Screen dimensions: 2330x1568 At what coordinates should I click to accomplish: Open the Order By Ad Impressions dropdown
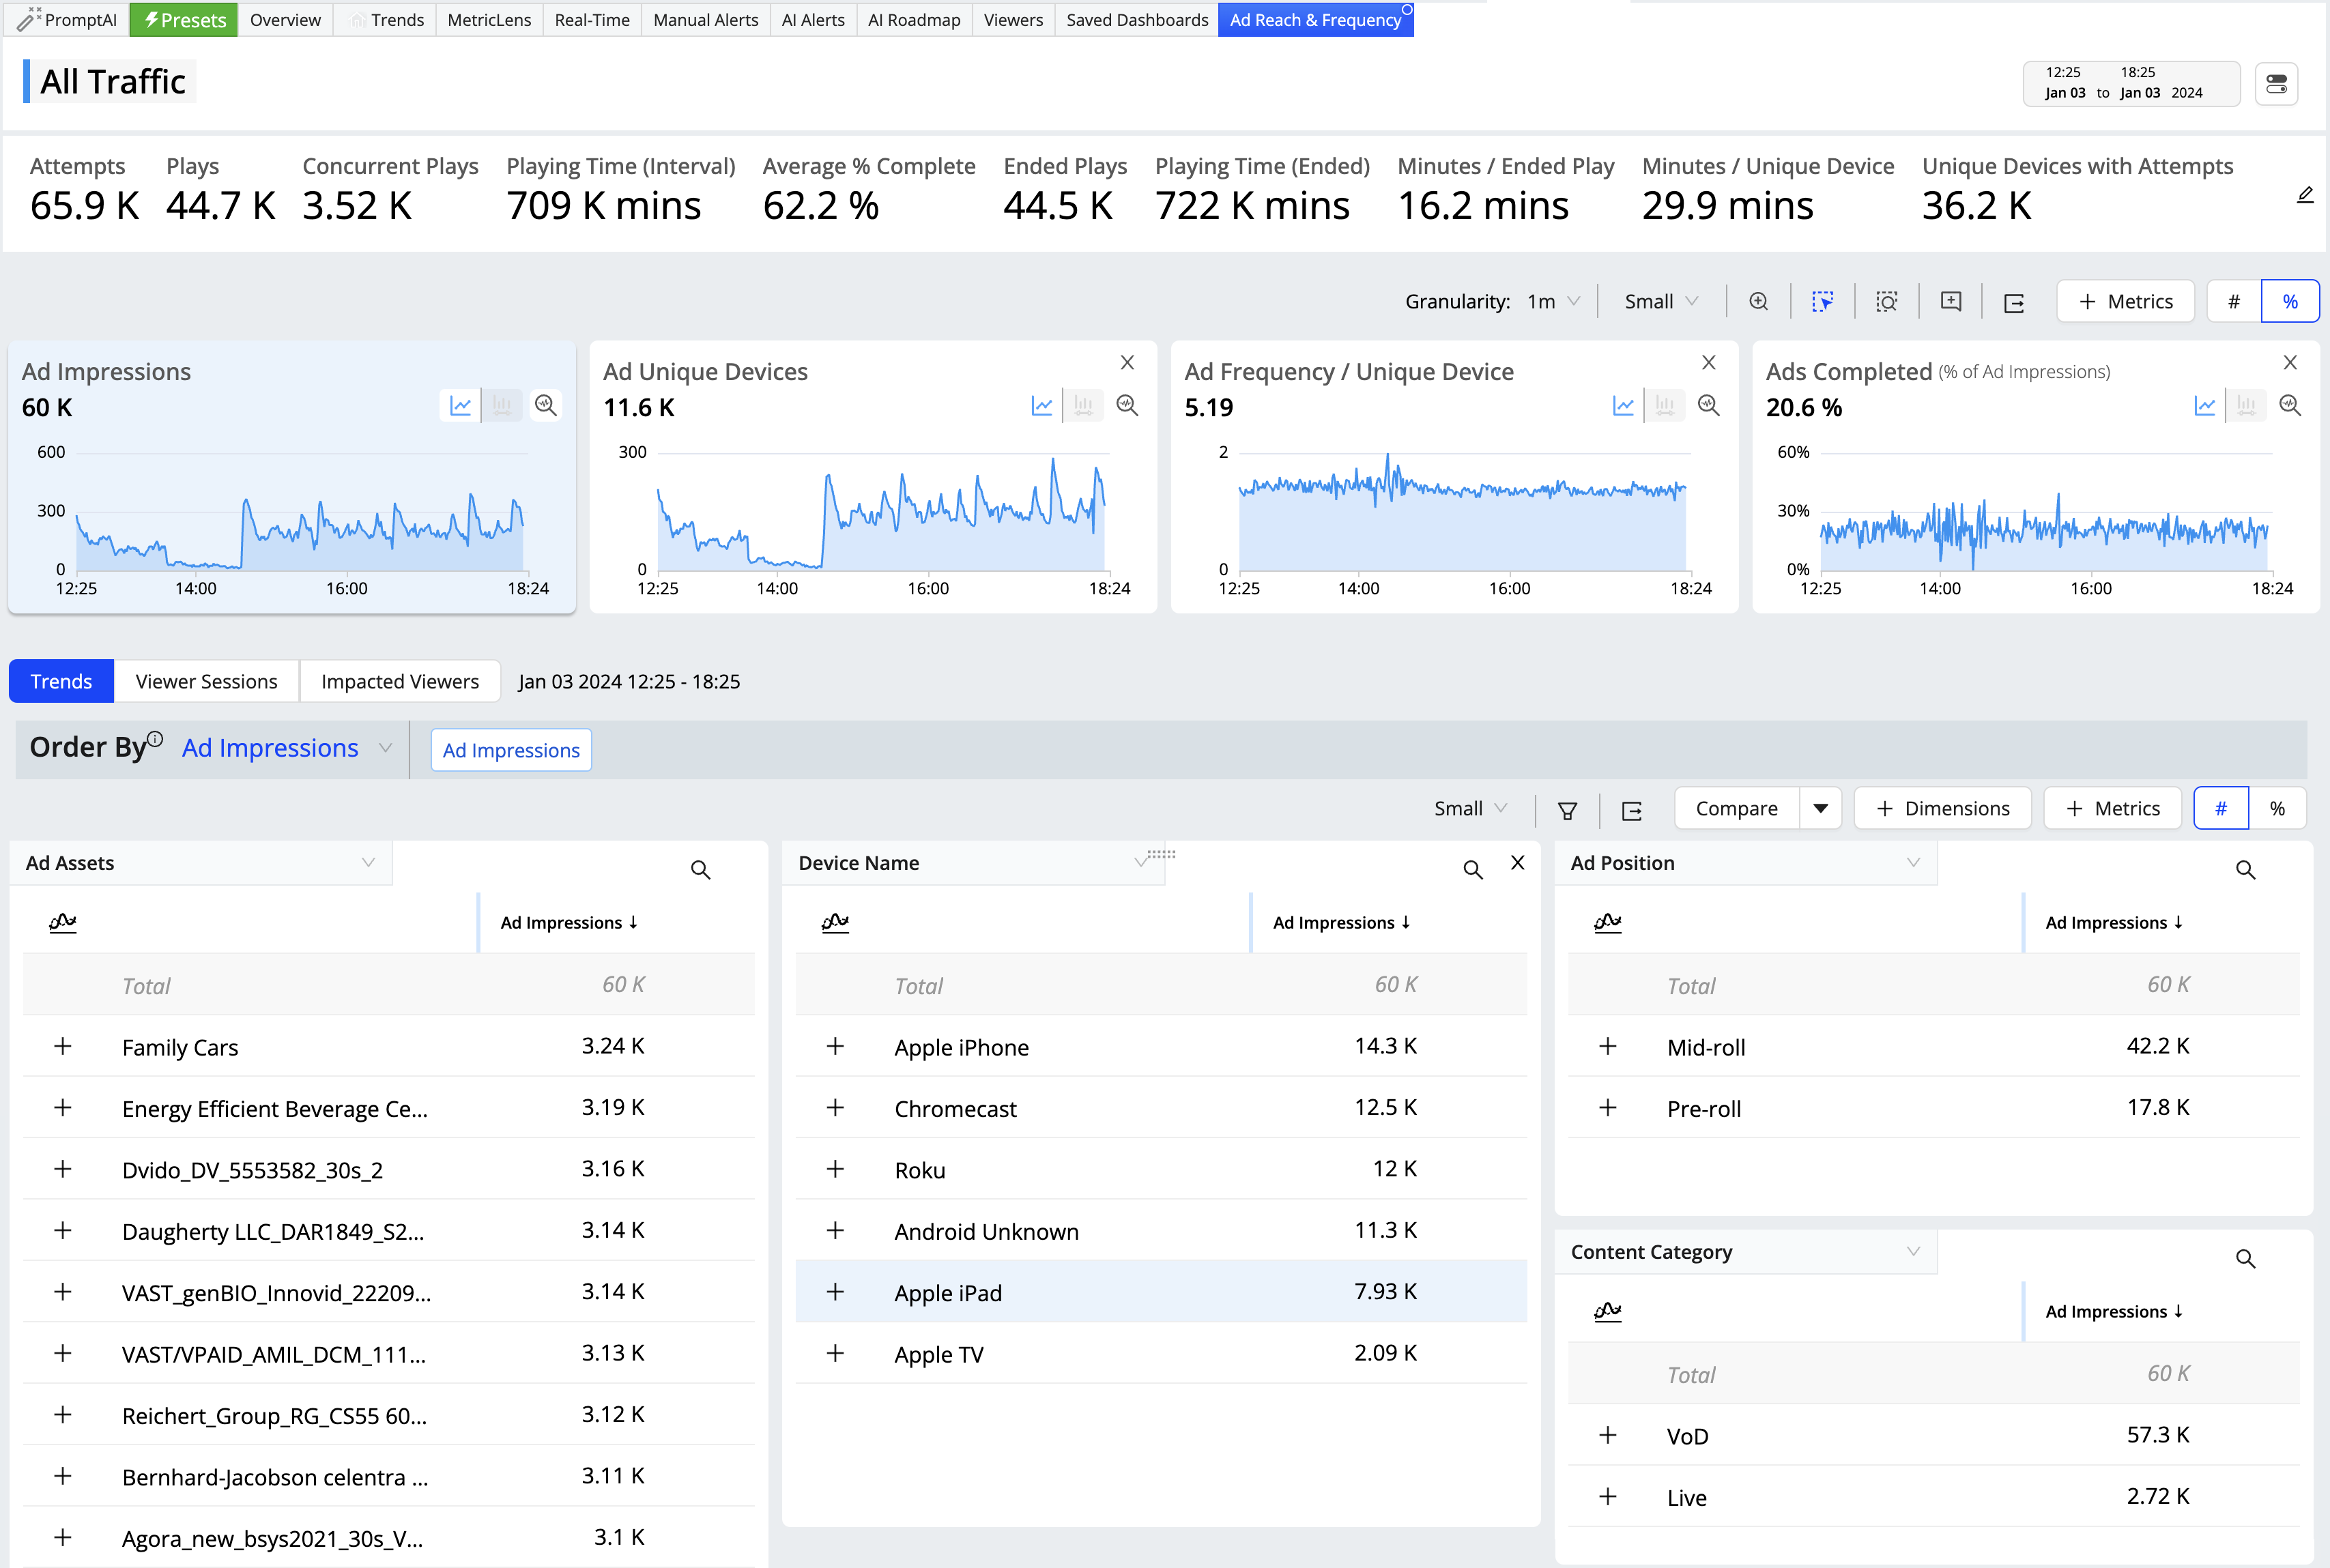285,748
